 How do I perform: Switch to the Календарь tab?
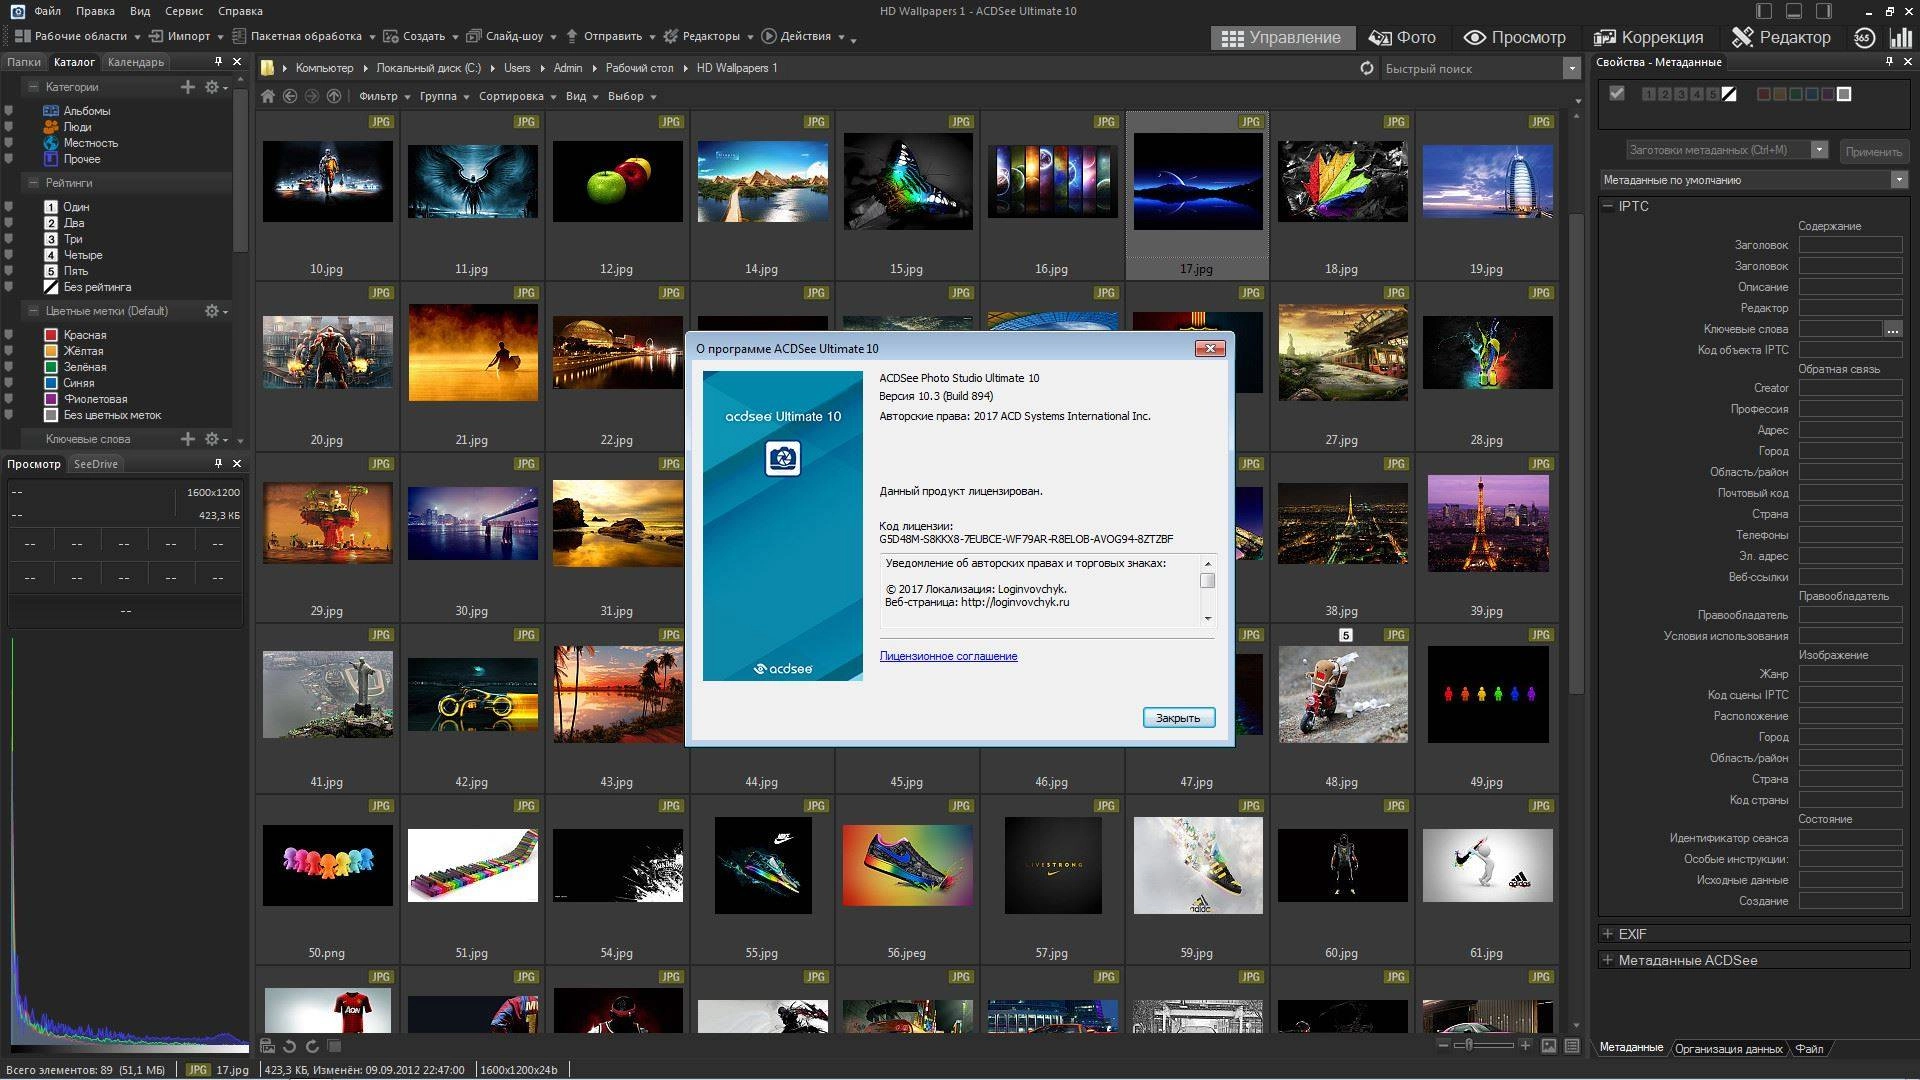pos(135,62)
